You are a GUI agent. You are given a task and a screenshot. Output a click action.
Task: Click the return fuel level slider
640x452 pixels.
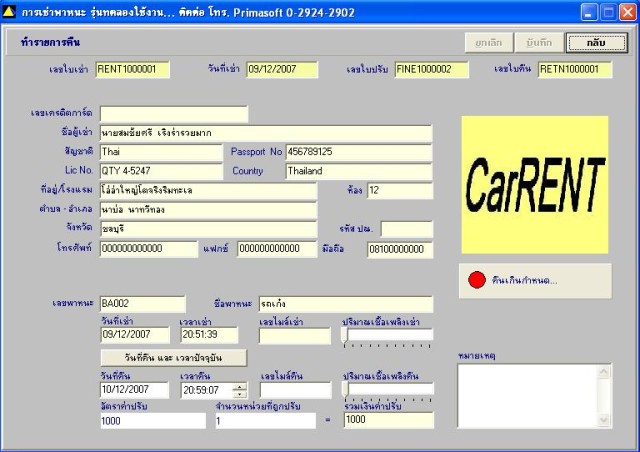pos(388,391)
